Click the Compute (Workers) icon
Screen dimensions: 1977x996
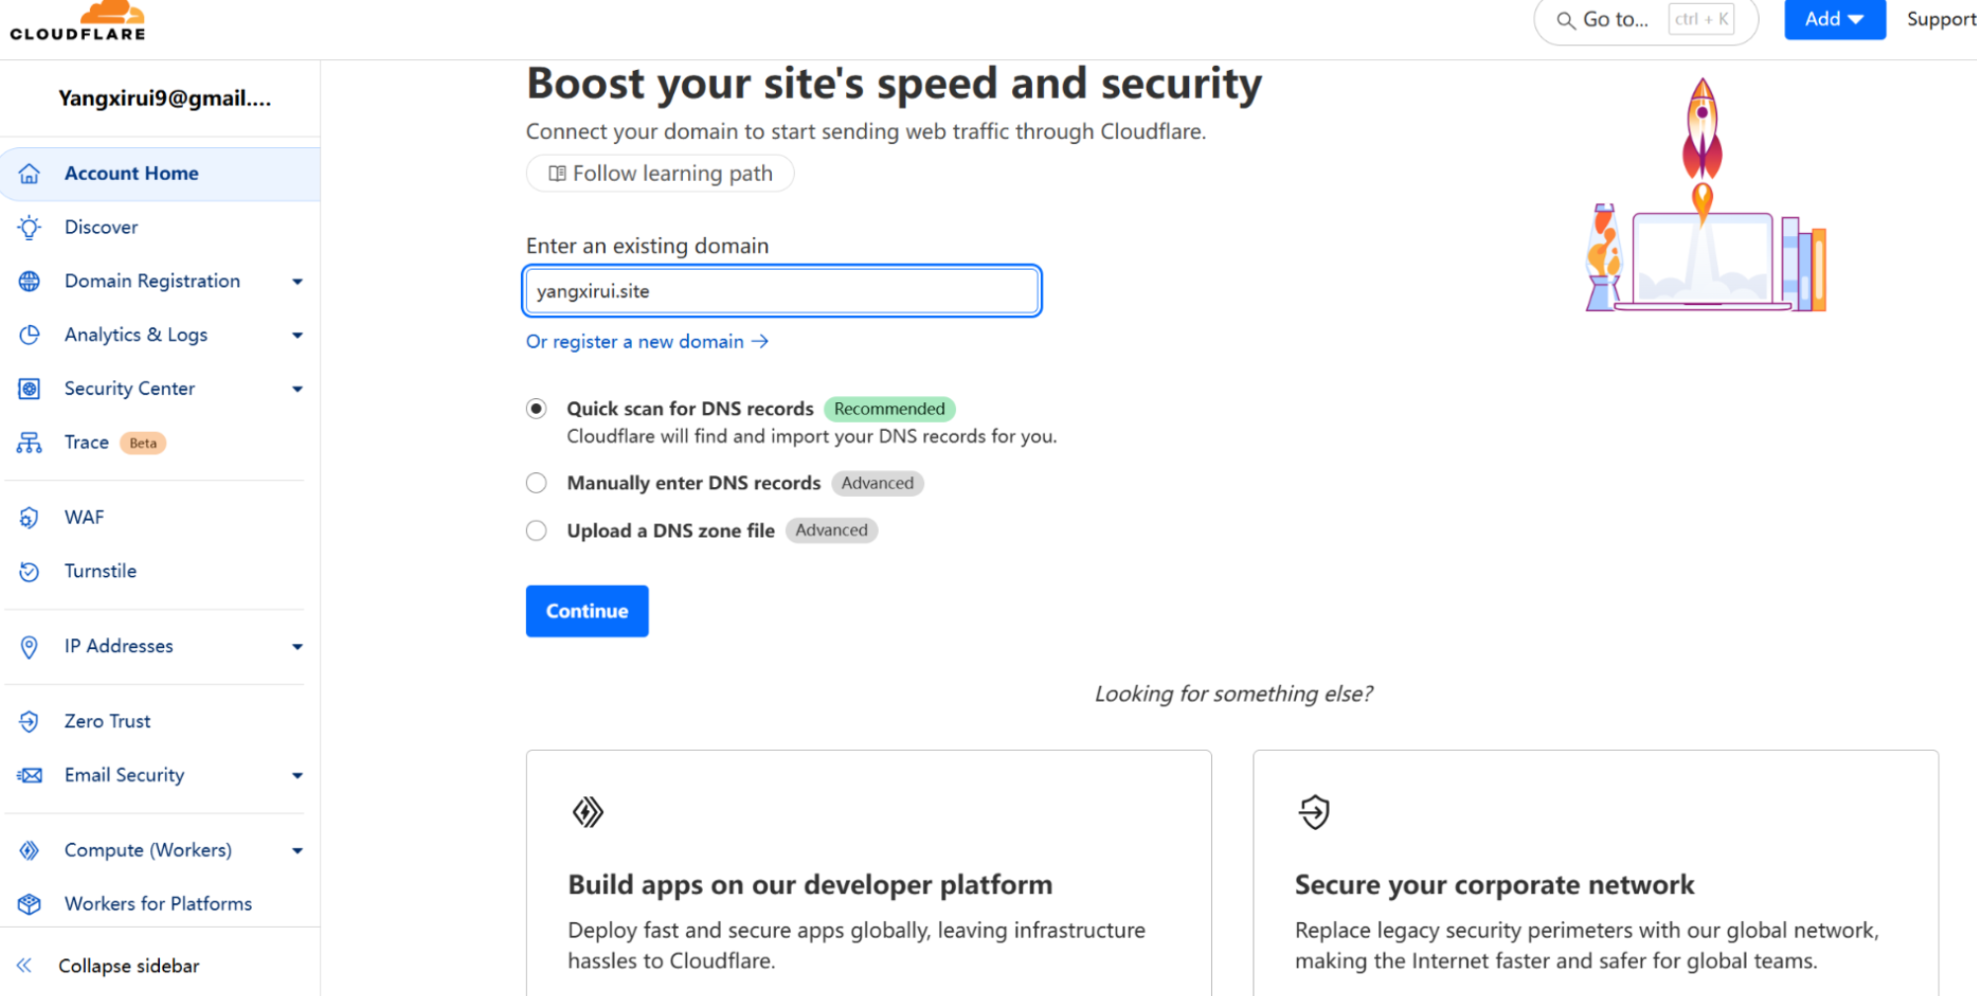[x=29, y=850]
